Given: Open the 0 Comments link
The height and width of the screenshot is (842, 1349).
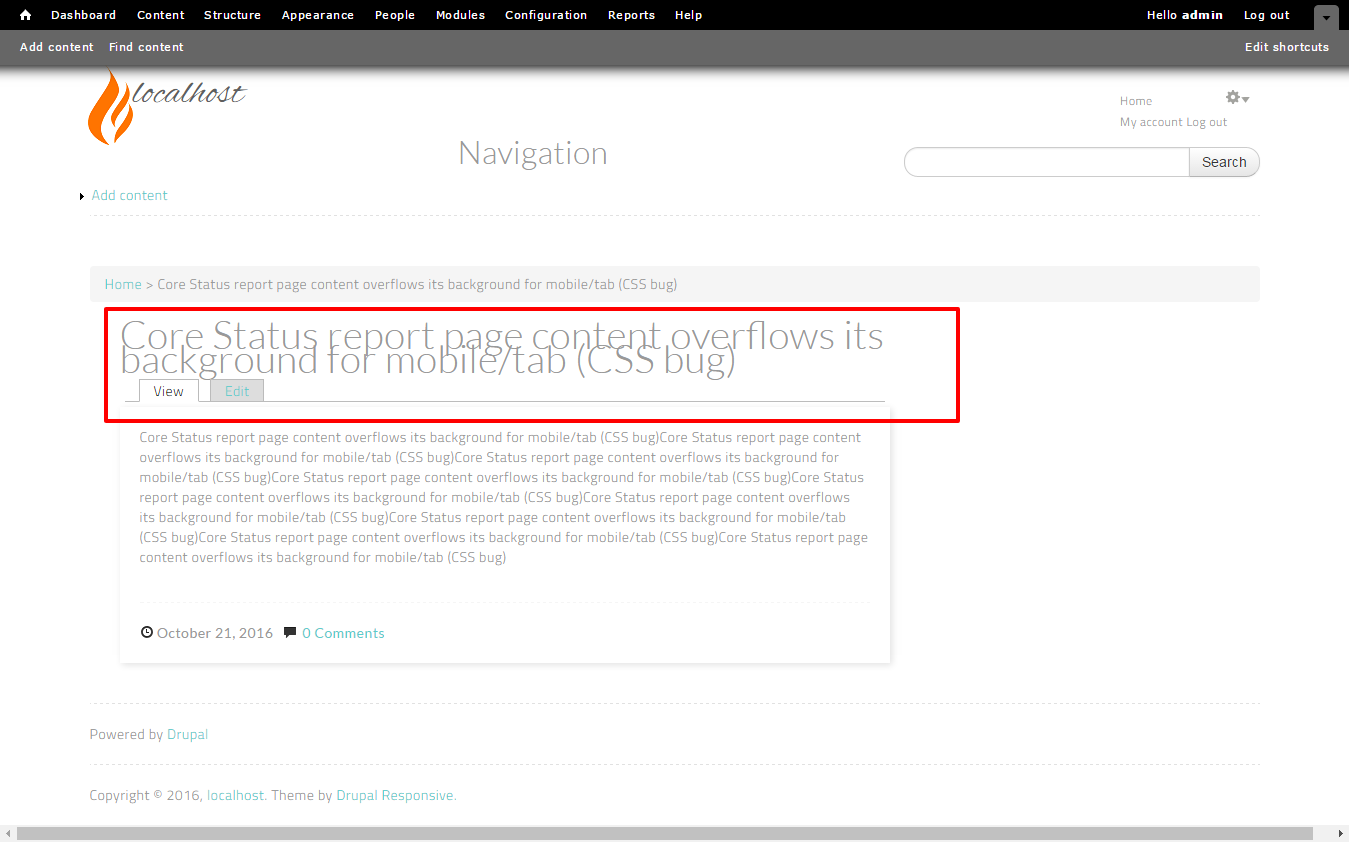Looking at the screenshot, I should (x=343, y=633).
